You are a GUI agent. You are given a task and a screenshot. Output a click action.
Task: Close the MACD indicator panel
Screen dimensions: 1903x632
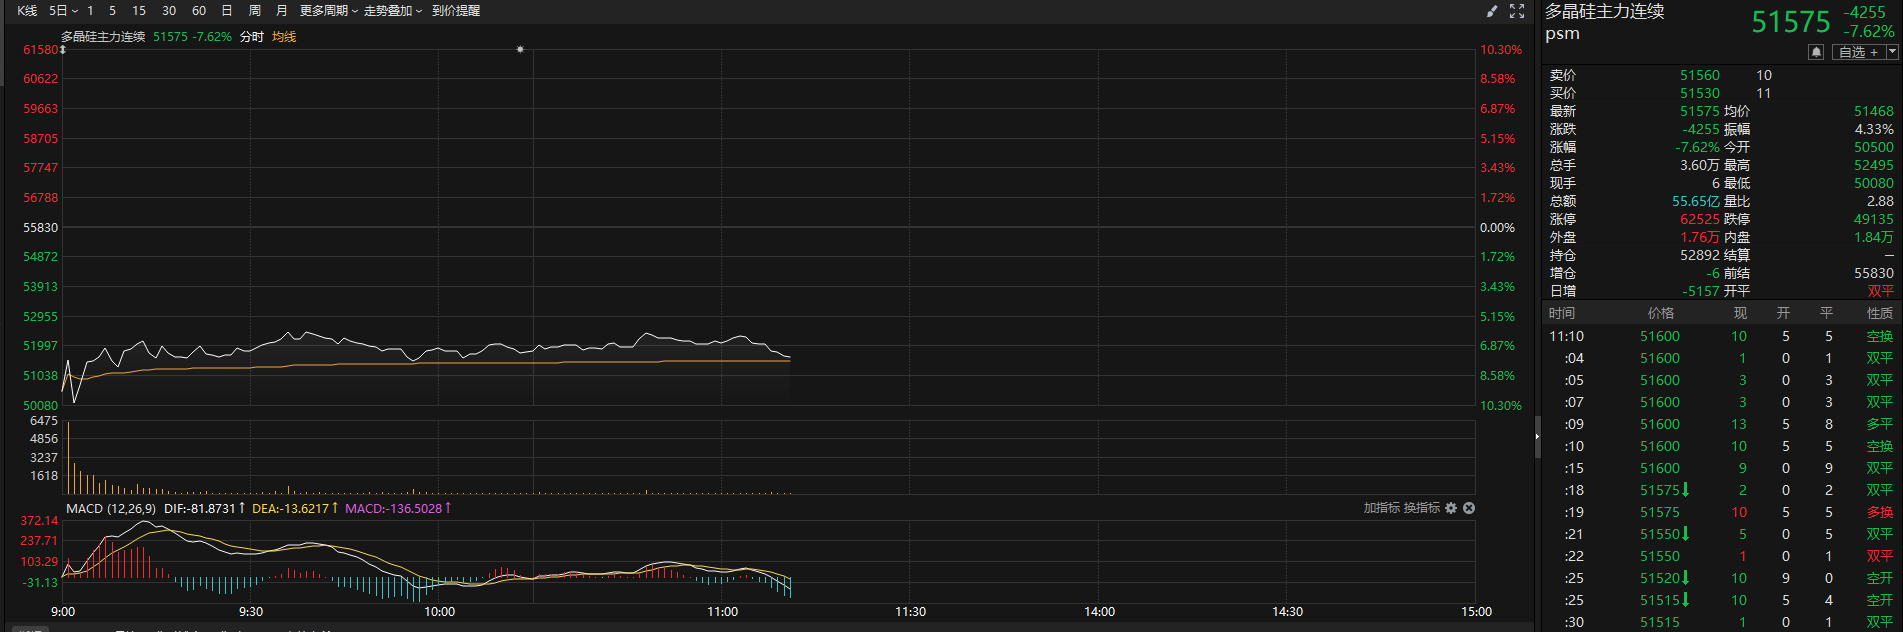(1469, 508)
